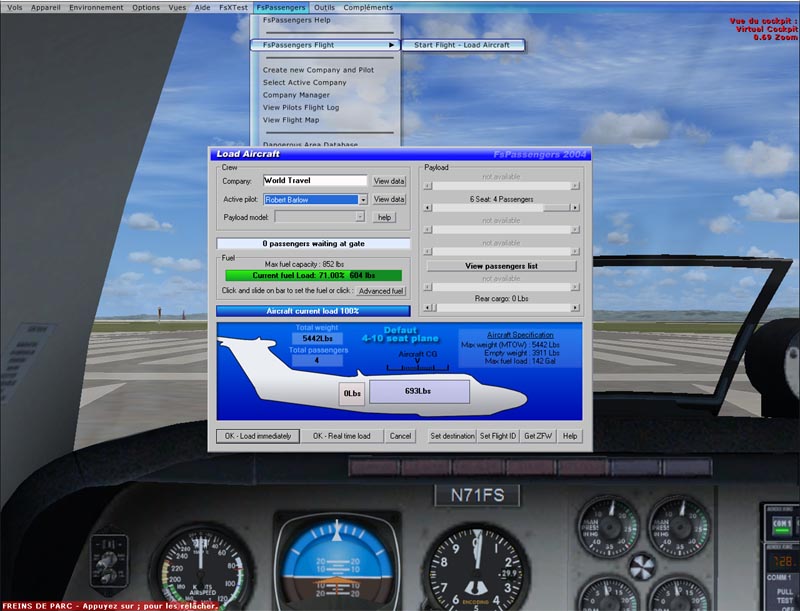The image size is (800, 611).
Task: Choose Create new Company and Pilot
Action: (318, 70)
